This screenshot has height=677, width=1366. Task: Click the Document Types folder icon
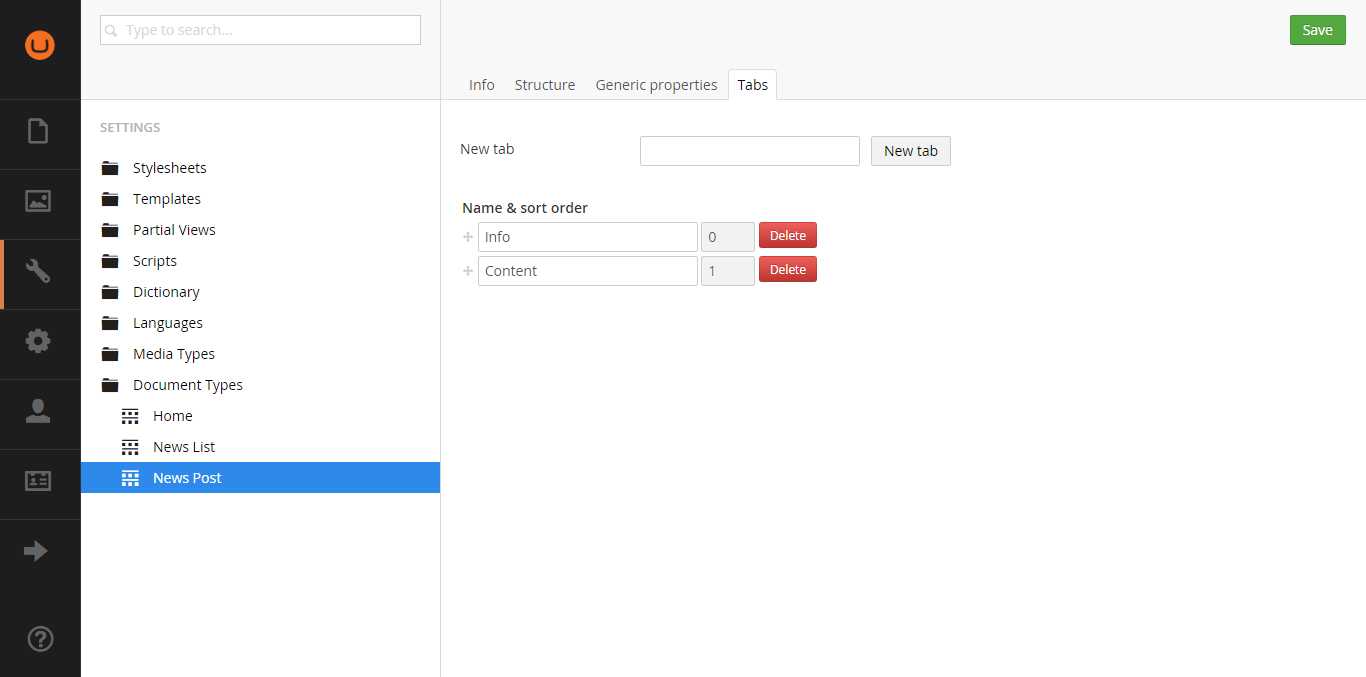point(110,385)
